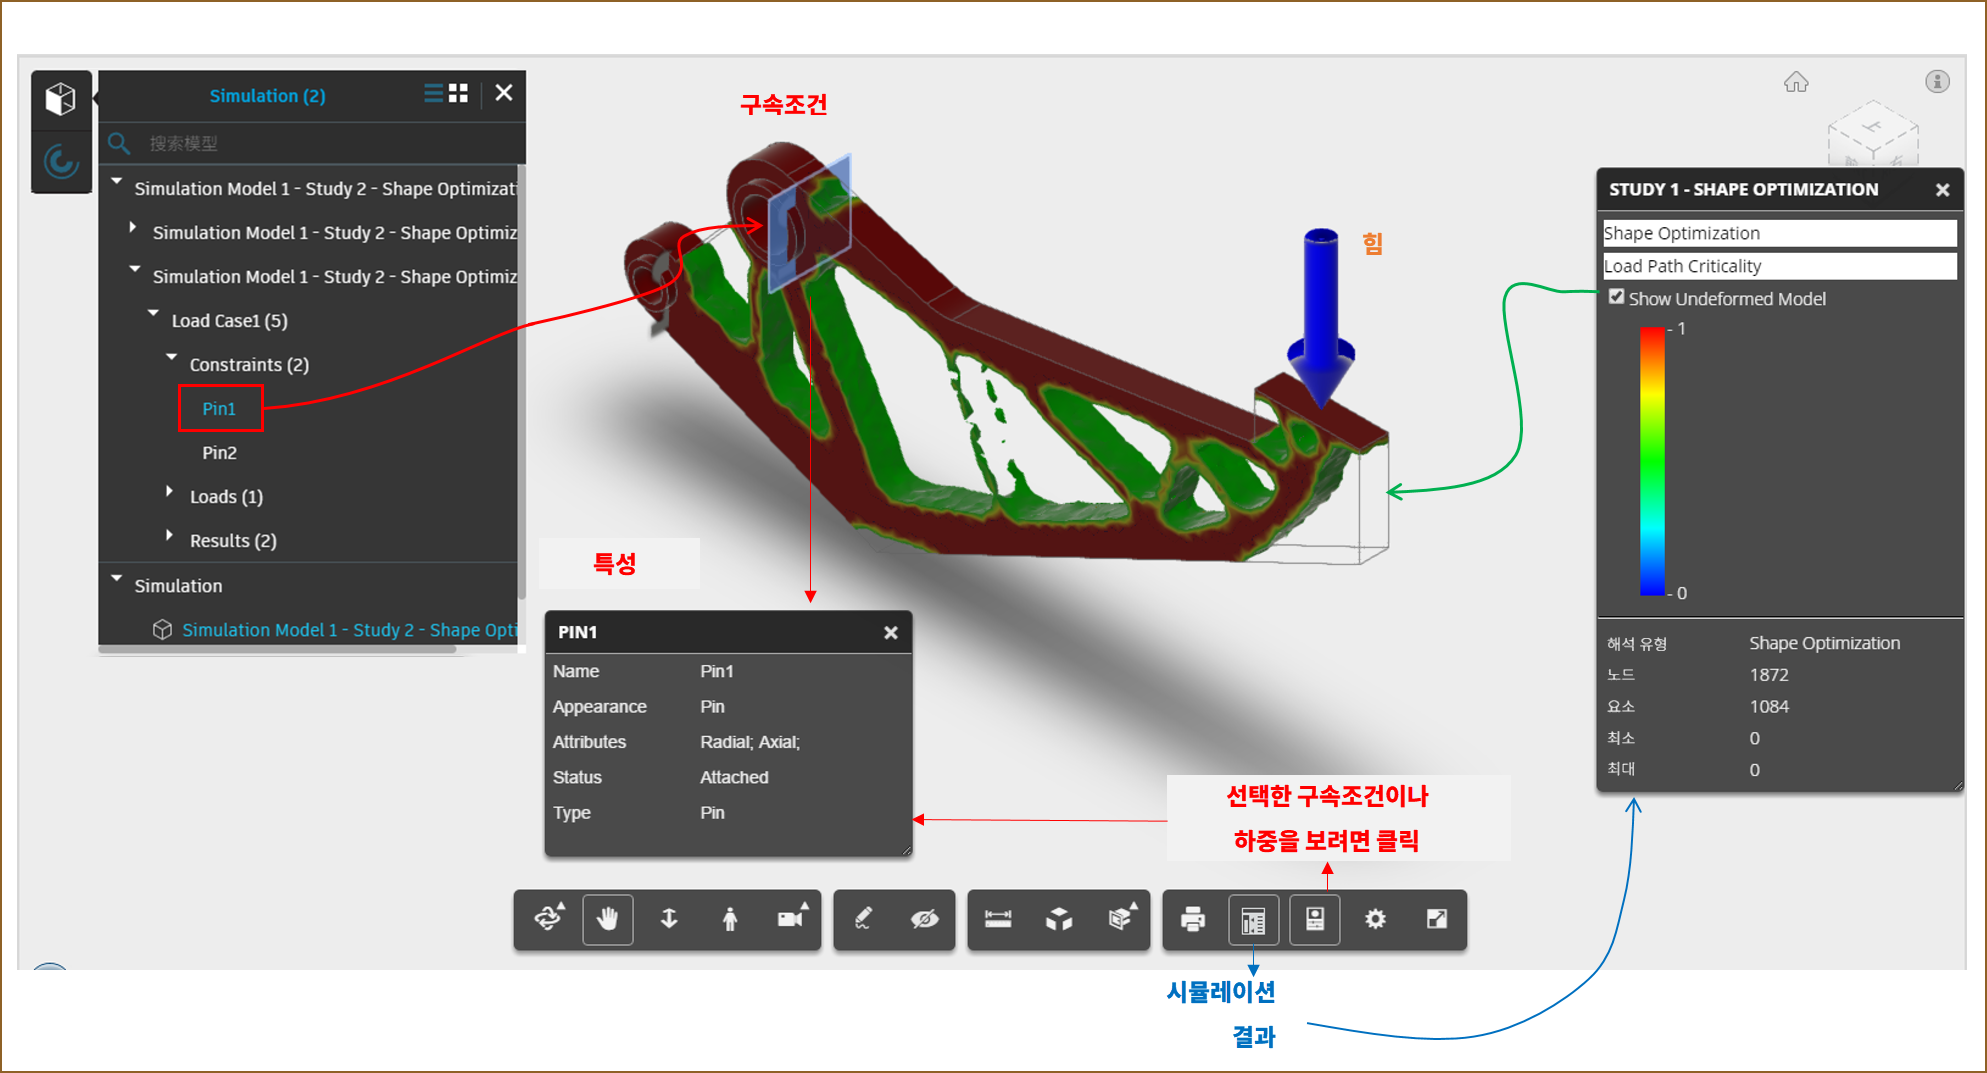Select the Orbit tool in the toolbar

pyautogui.click(x=549, y=918)
